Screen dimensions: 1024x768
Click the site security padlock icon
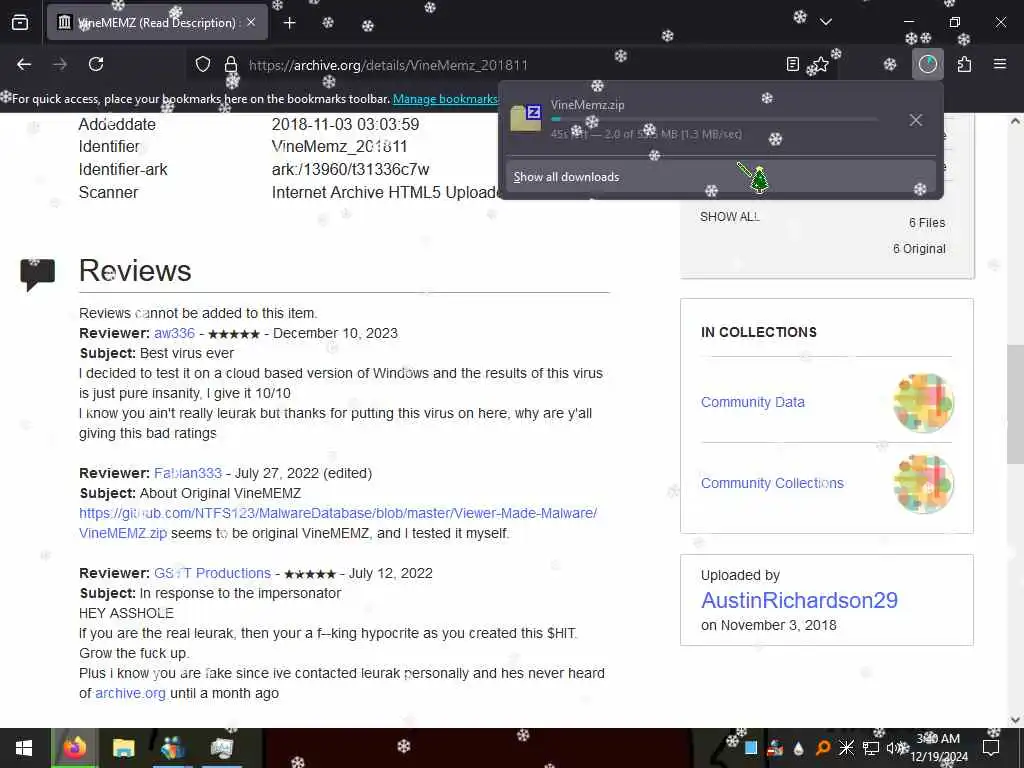pos(231,65)
